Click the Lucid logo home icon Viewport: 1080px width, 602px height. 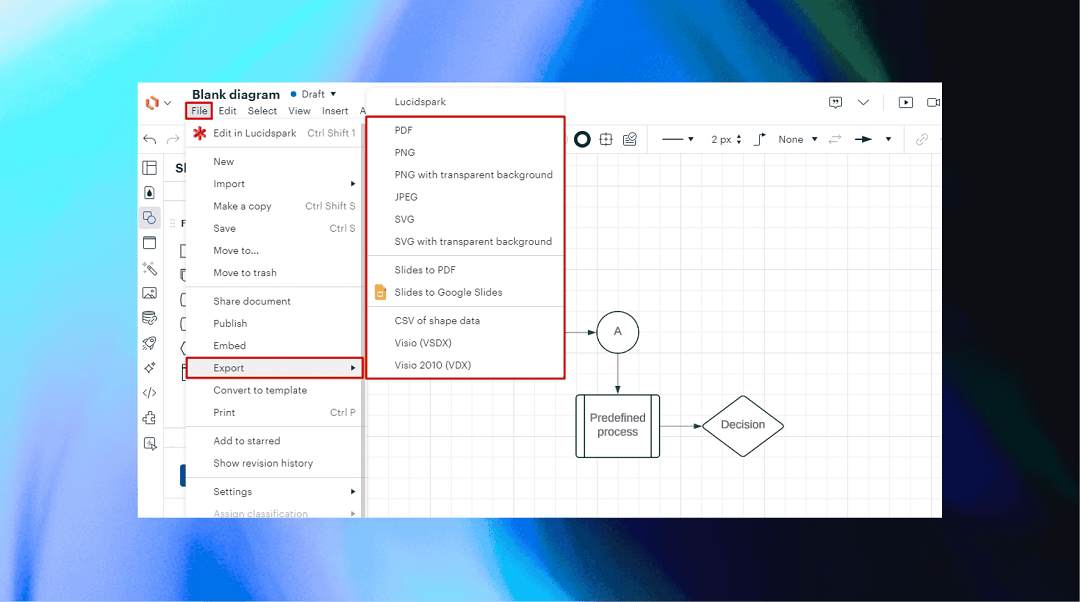(152, 103)
